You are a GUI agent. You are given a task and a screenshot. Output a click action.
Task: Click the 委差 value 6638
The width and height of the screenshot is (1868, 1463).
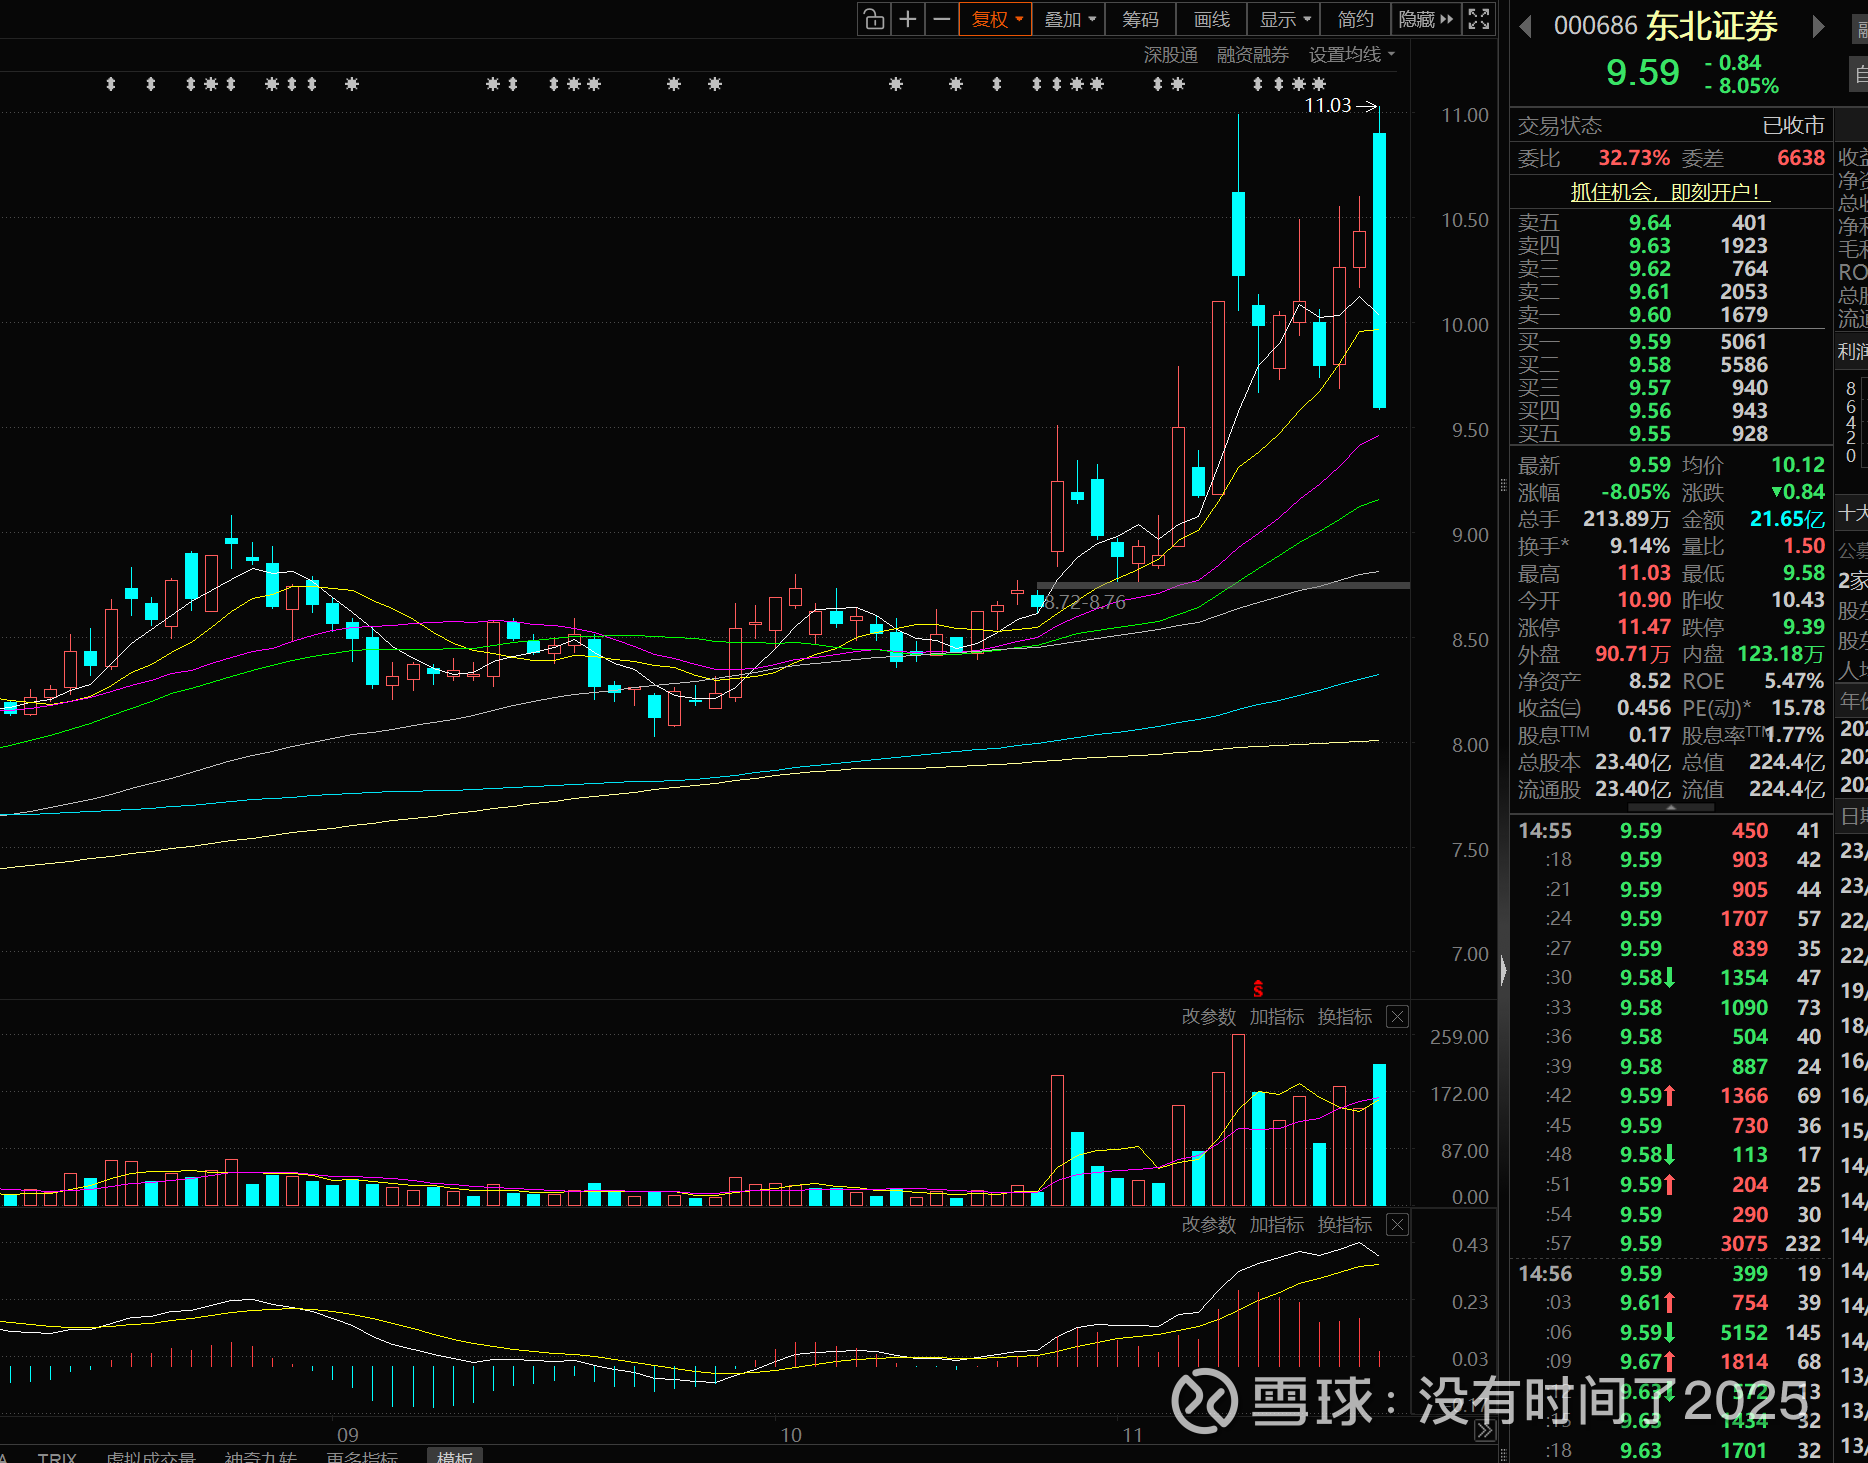pos(1801,158)
